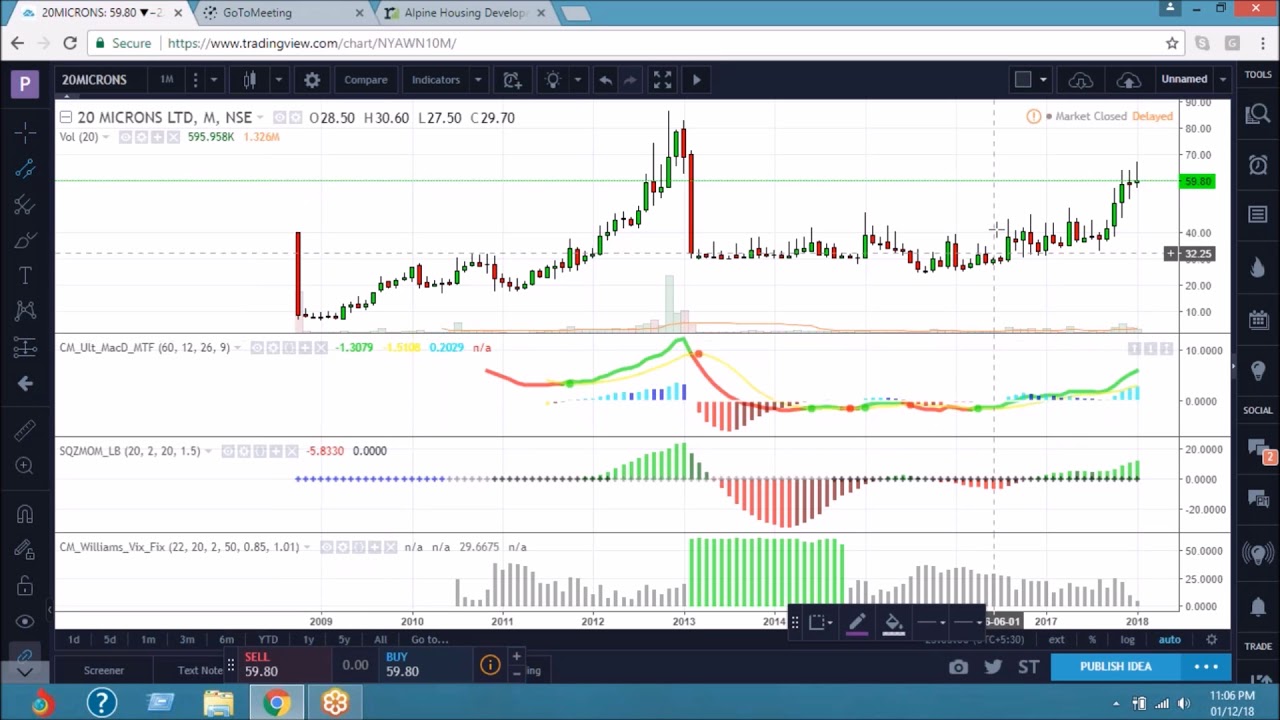Viewport: 1280px width, 720px height.
Task: Click the Indicators button
Action: click(x=436, y=80)
